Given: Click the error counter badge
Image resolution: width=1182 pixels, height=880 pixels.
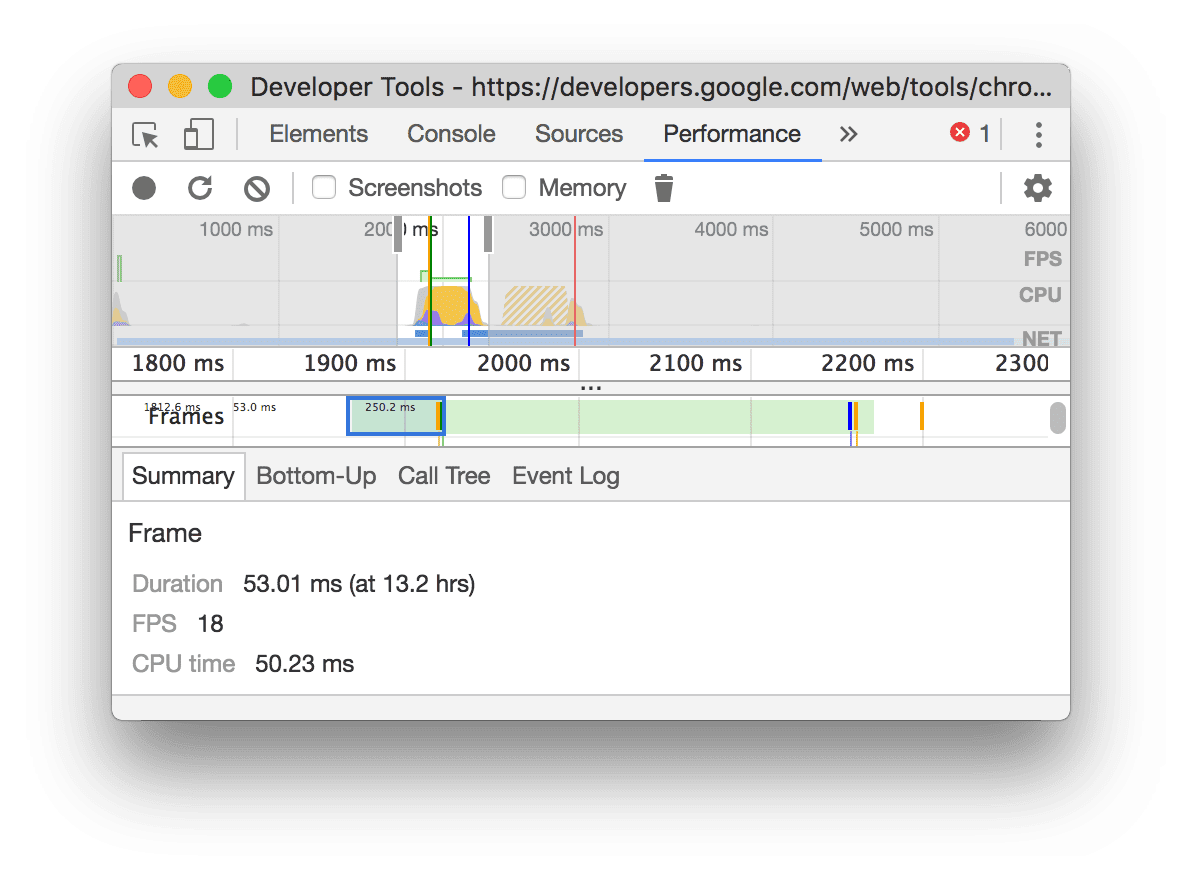Looking at the screenshot, I should point(968,134).
